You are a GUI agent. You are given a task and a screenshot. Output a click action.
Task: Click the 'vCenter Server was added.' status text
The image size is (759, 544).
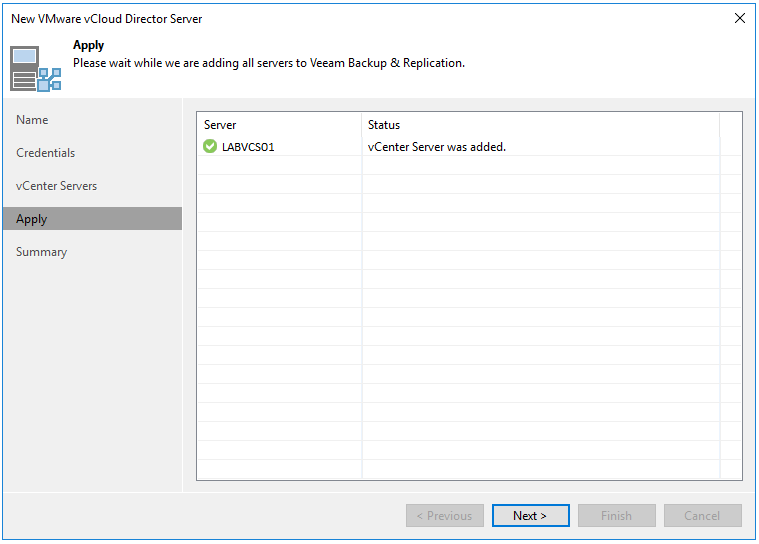point(437,147)
